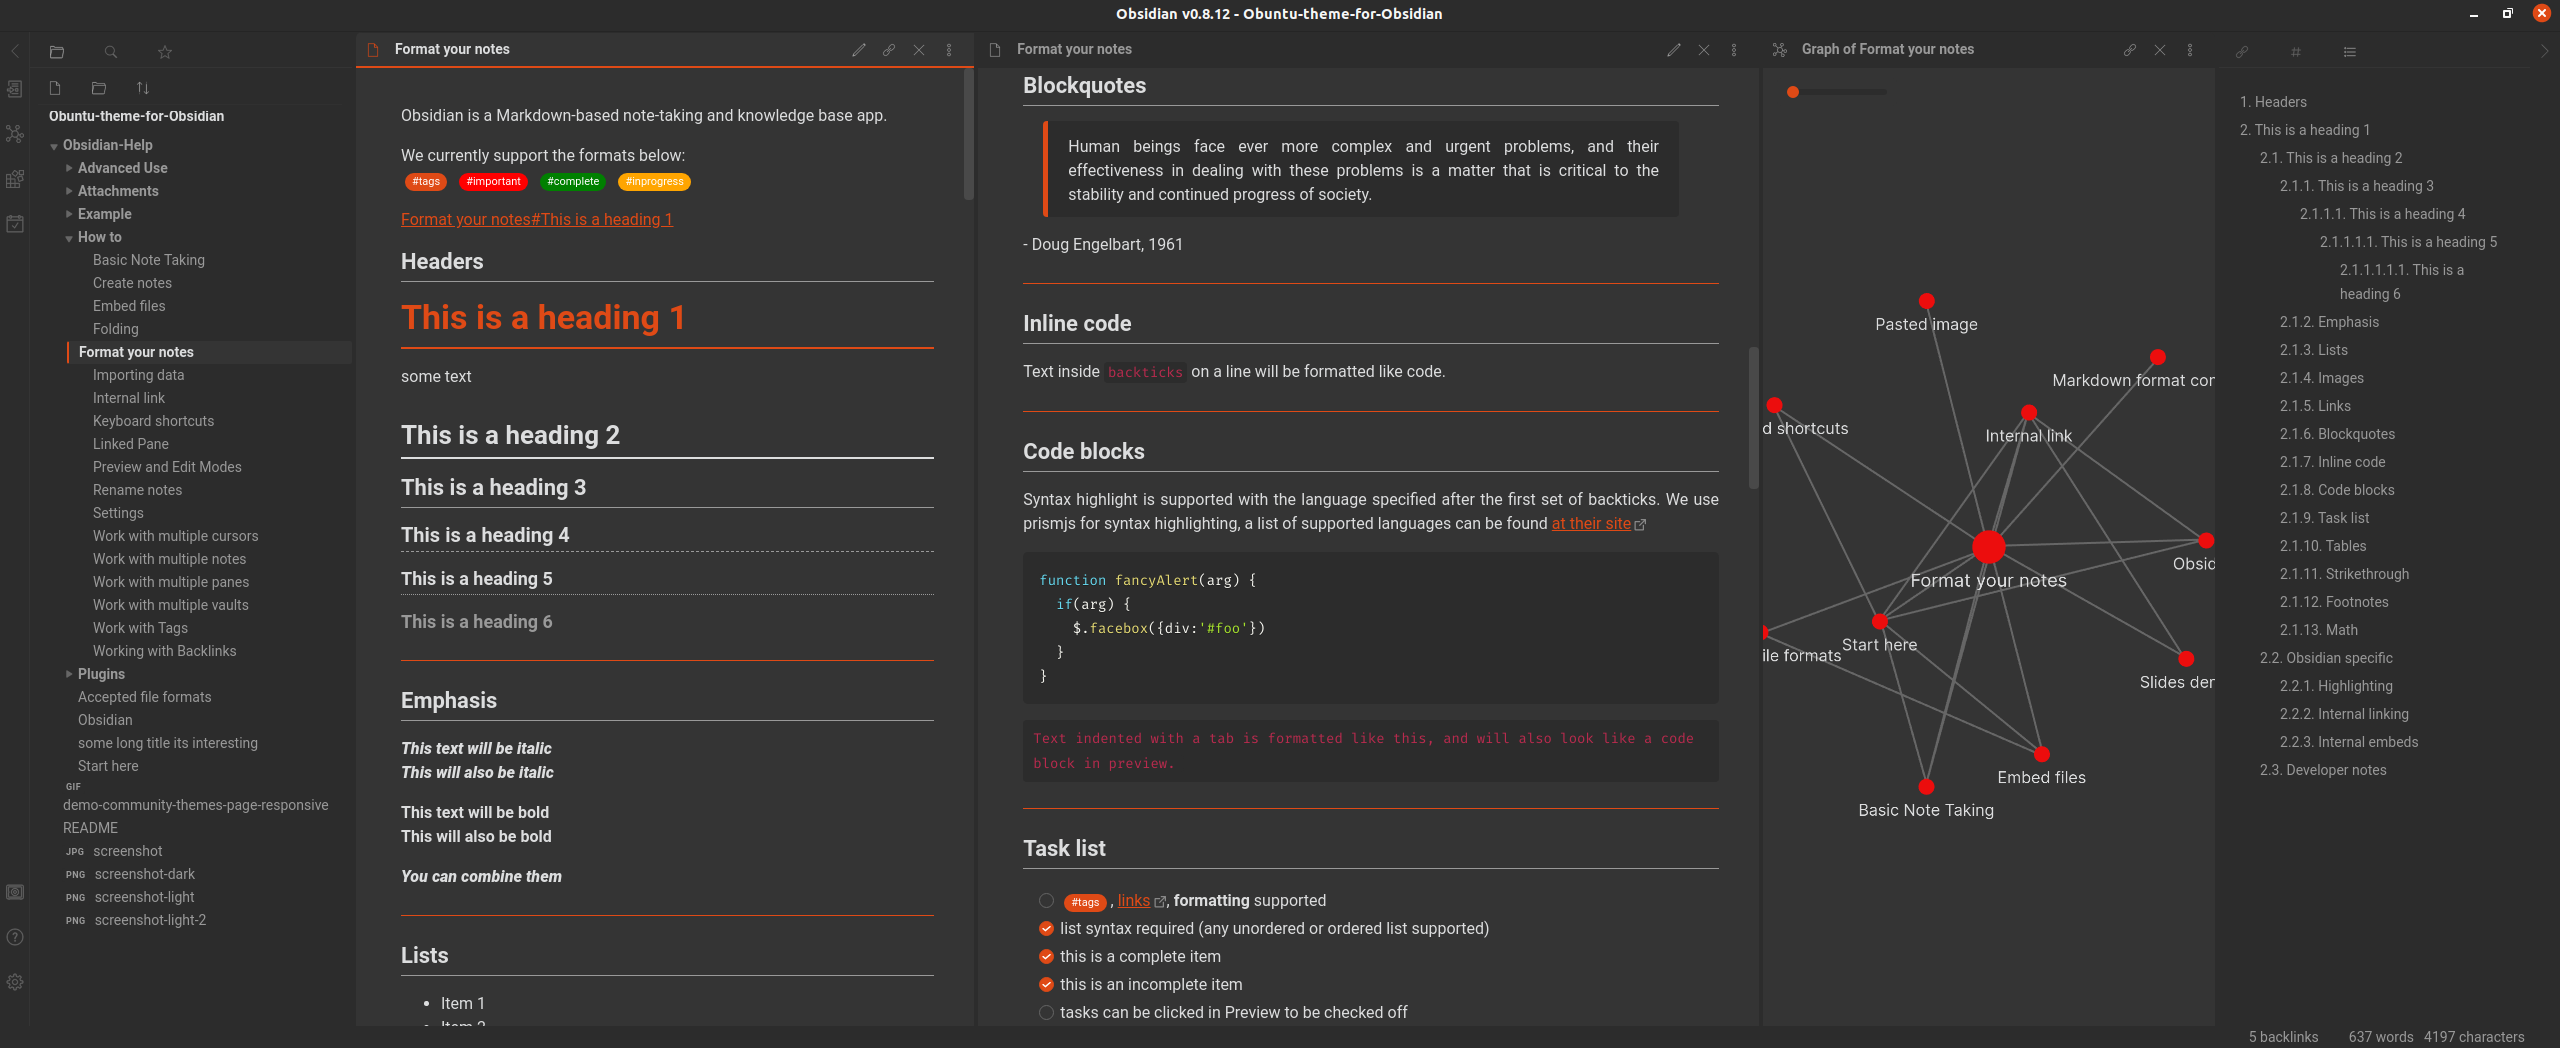Open the Working with Backlinks note
Viewport: 2560px width, 1048px height.
pos(165,651)
